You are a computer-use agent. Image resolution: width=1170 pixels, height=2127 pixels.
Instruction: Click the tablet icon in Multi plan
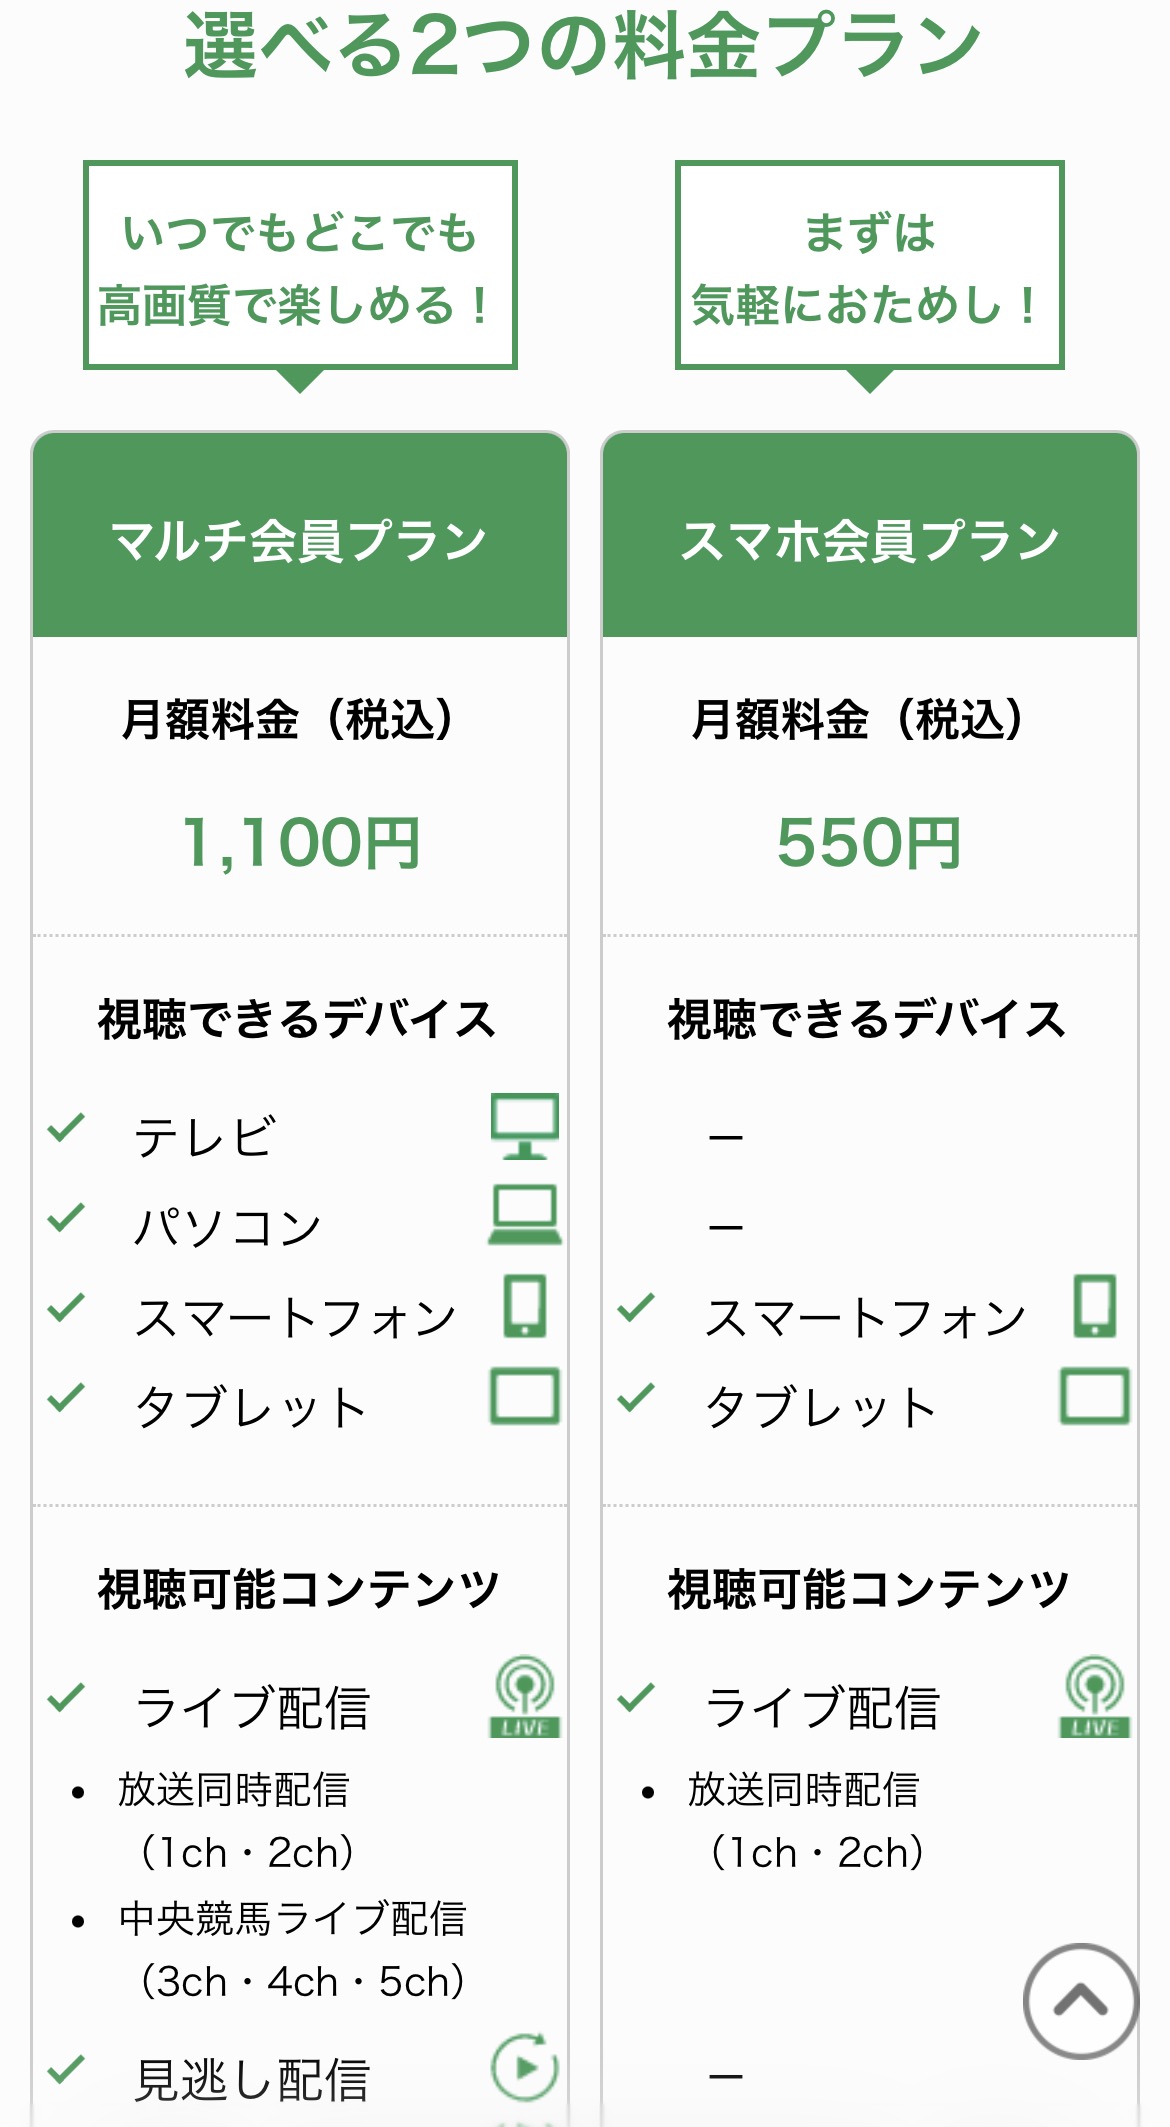pyautogui.click(x=525, y=1396)
